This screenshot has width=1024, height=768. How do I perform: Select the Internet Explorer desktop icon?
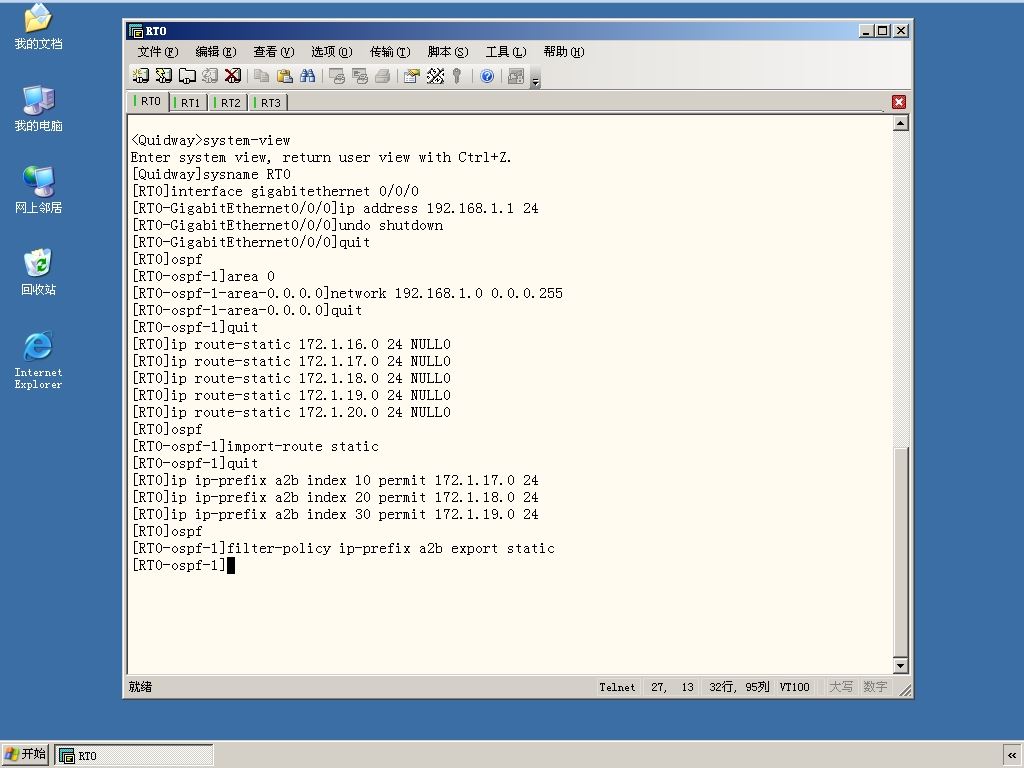[x=39, y=360]
